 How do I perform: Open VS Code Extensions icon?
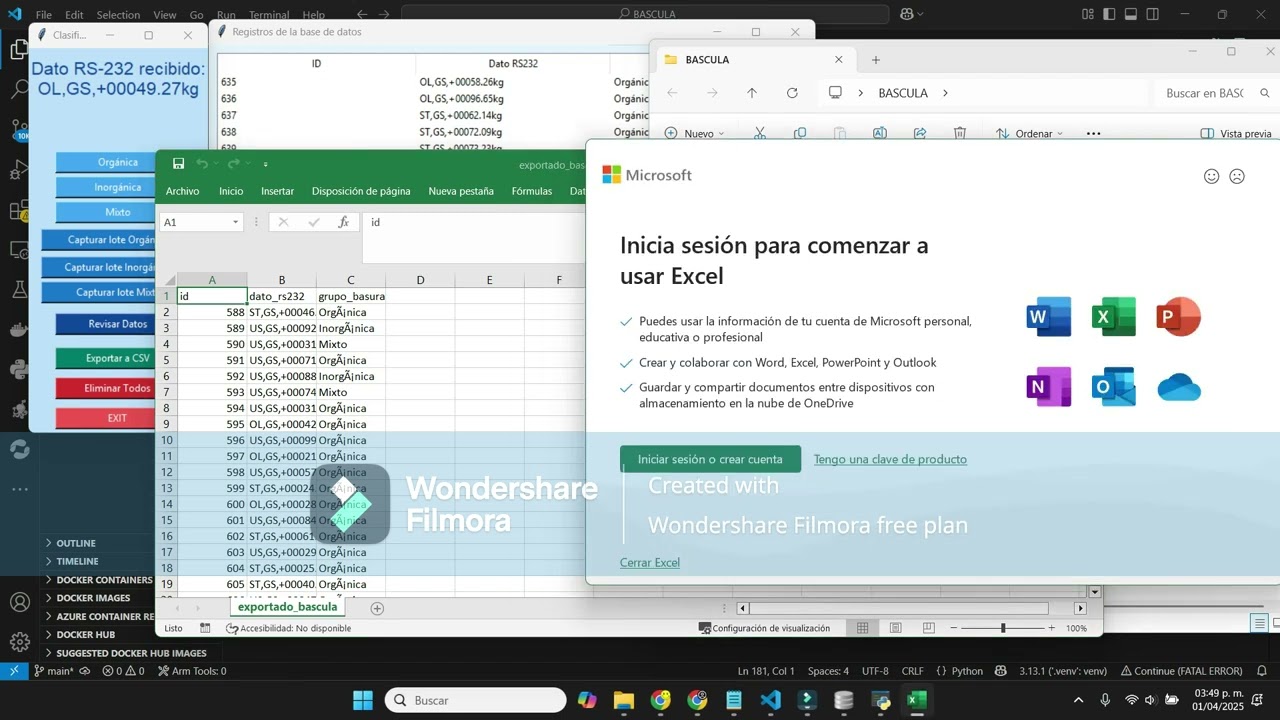pyautogui.click(x=18, y=211)
